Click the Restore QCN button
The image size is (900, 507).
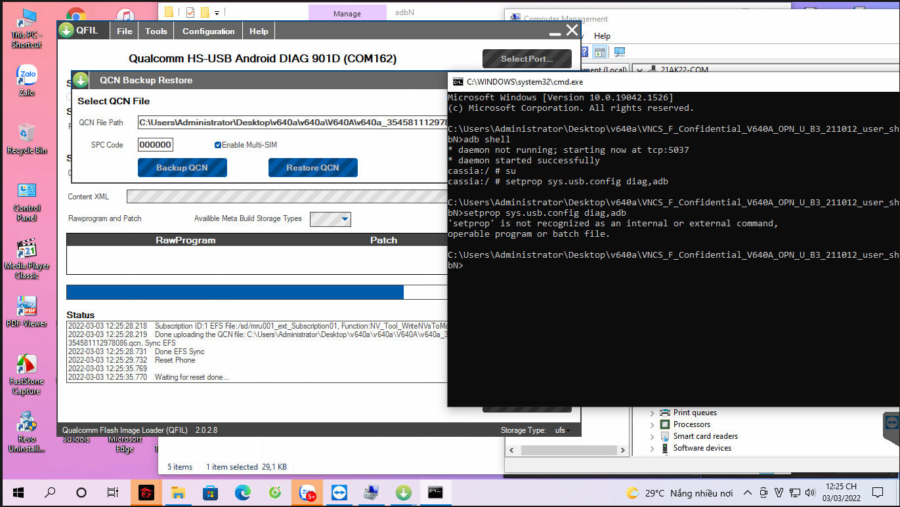pyautogui.click(x=313, y=168)
